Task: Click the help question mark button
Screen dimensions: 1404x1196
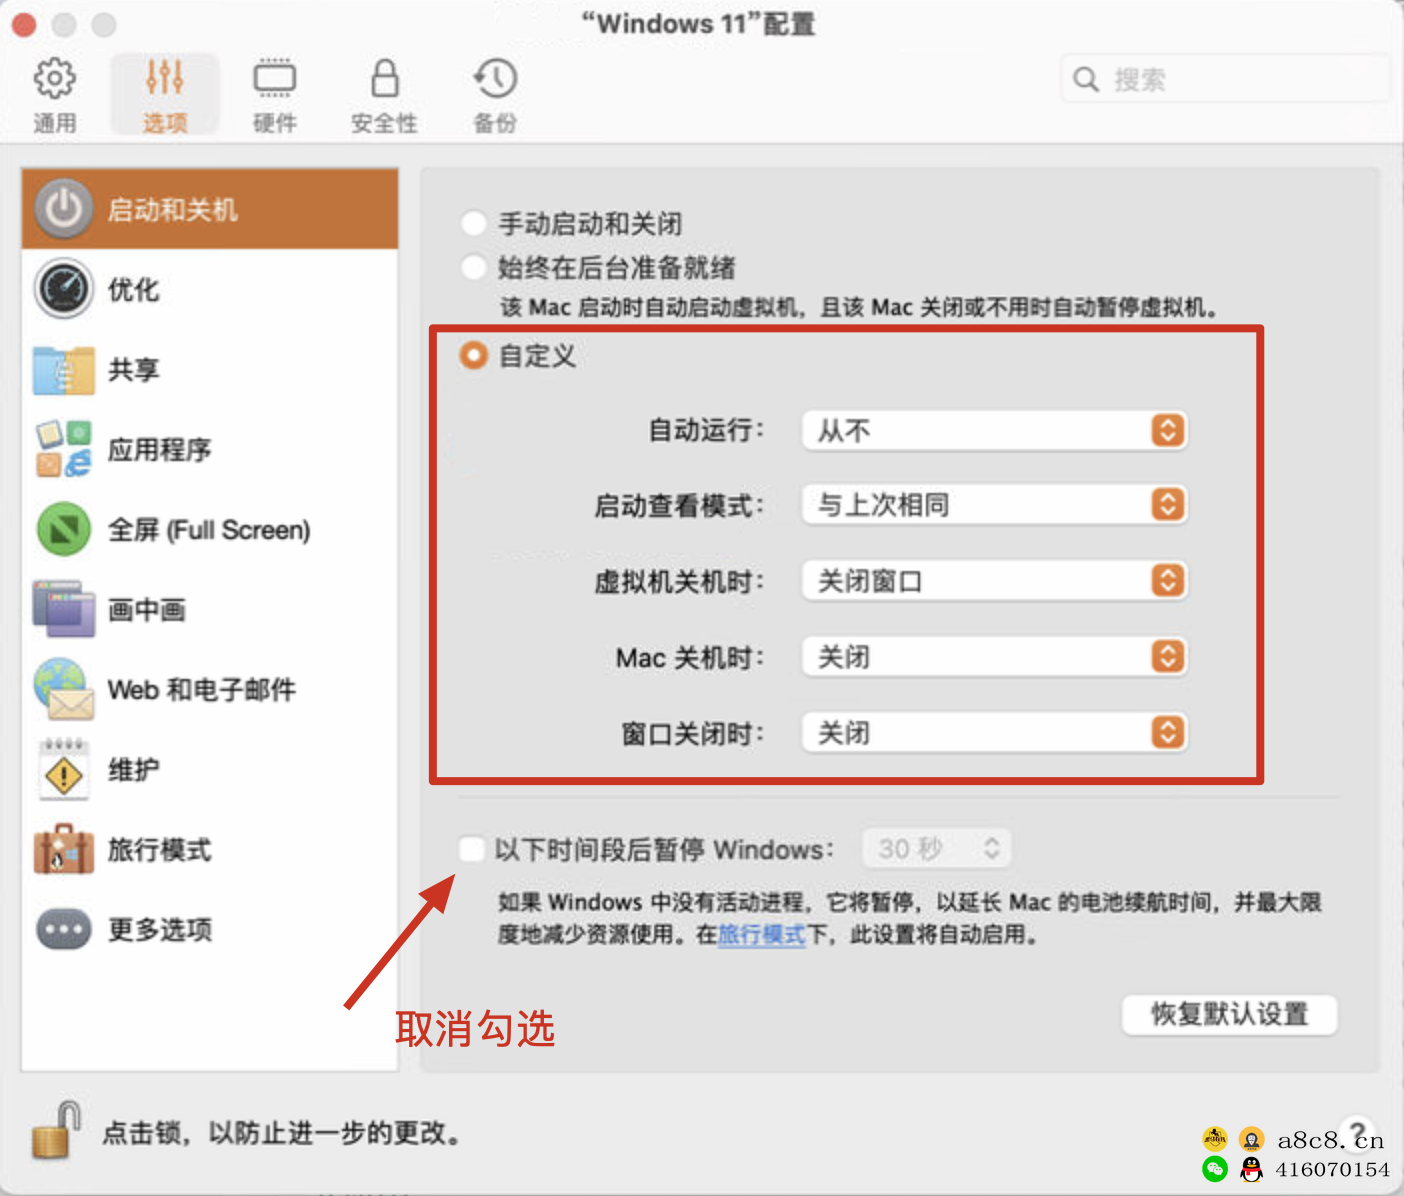Action: point(1359,1133)
